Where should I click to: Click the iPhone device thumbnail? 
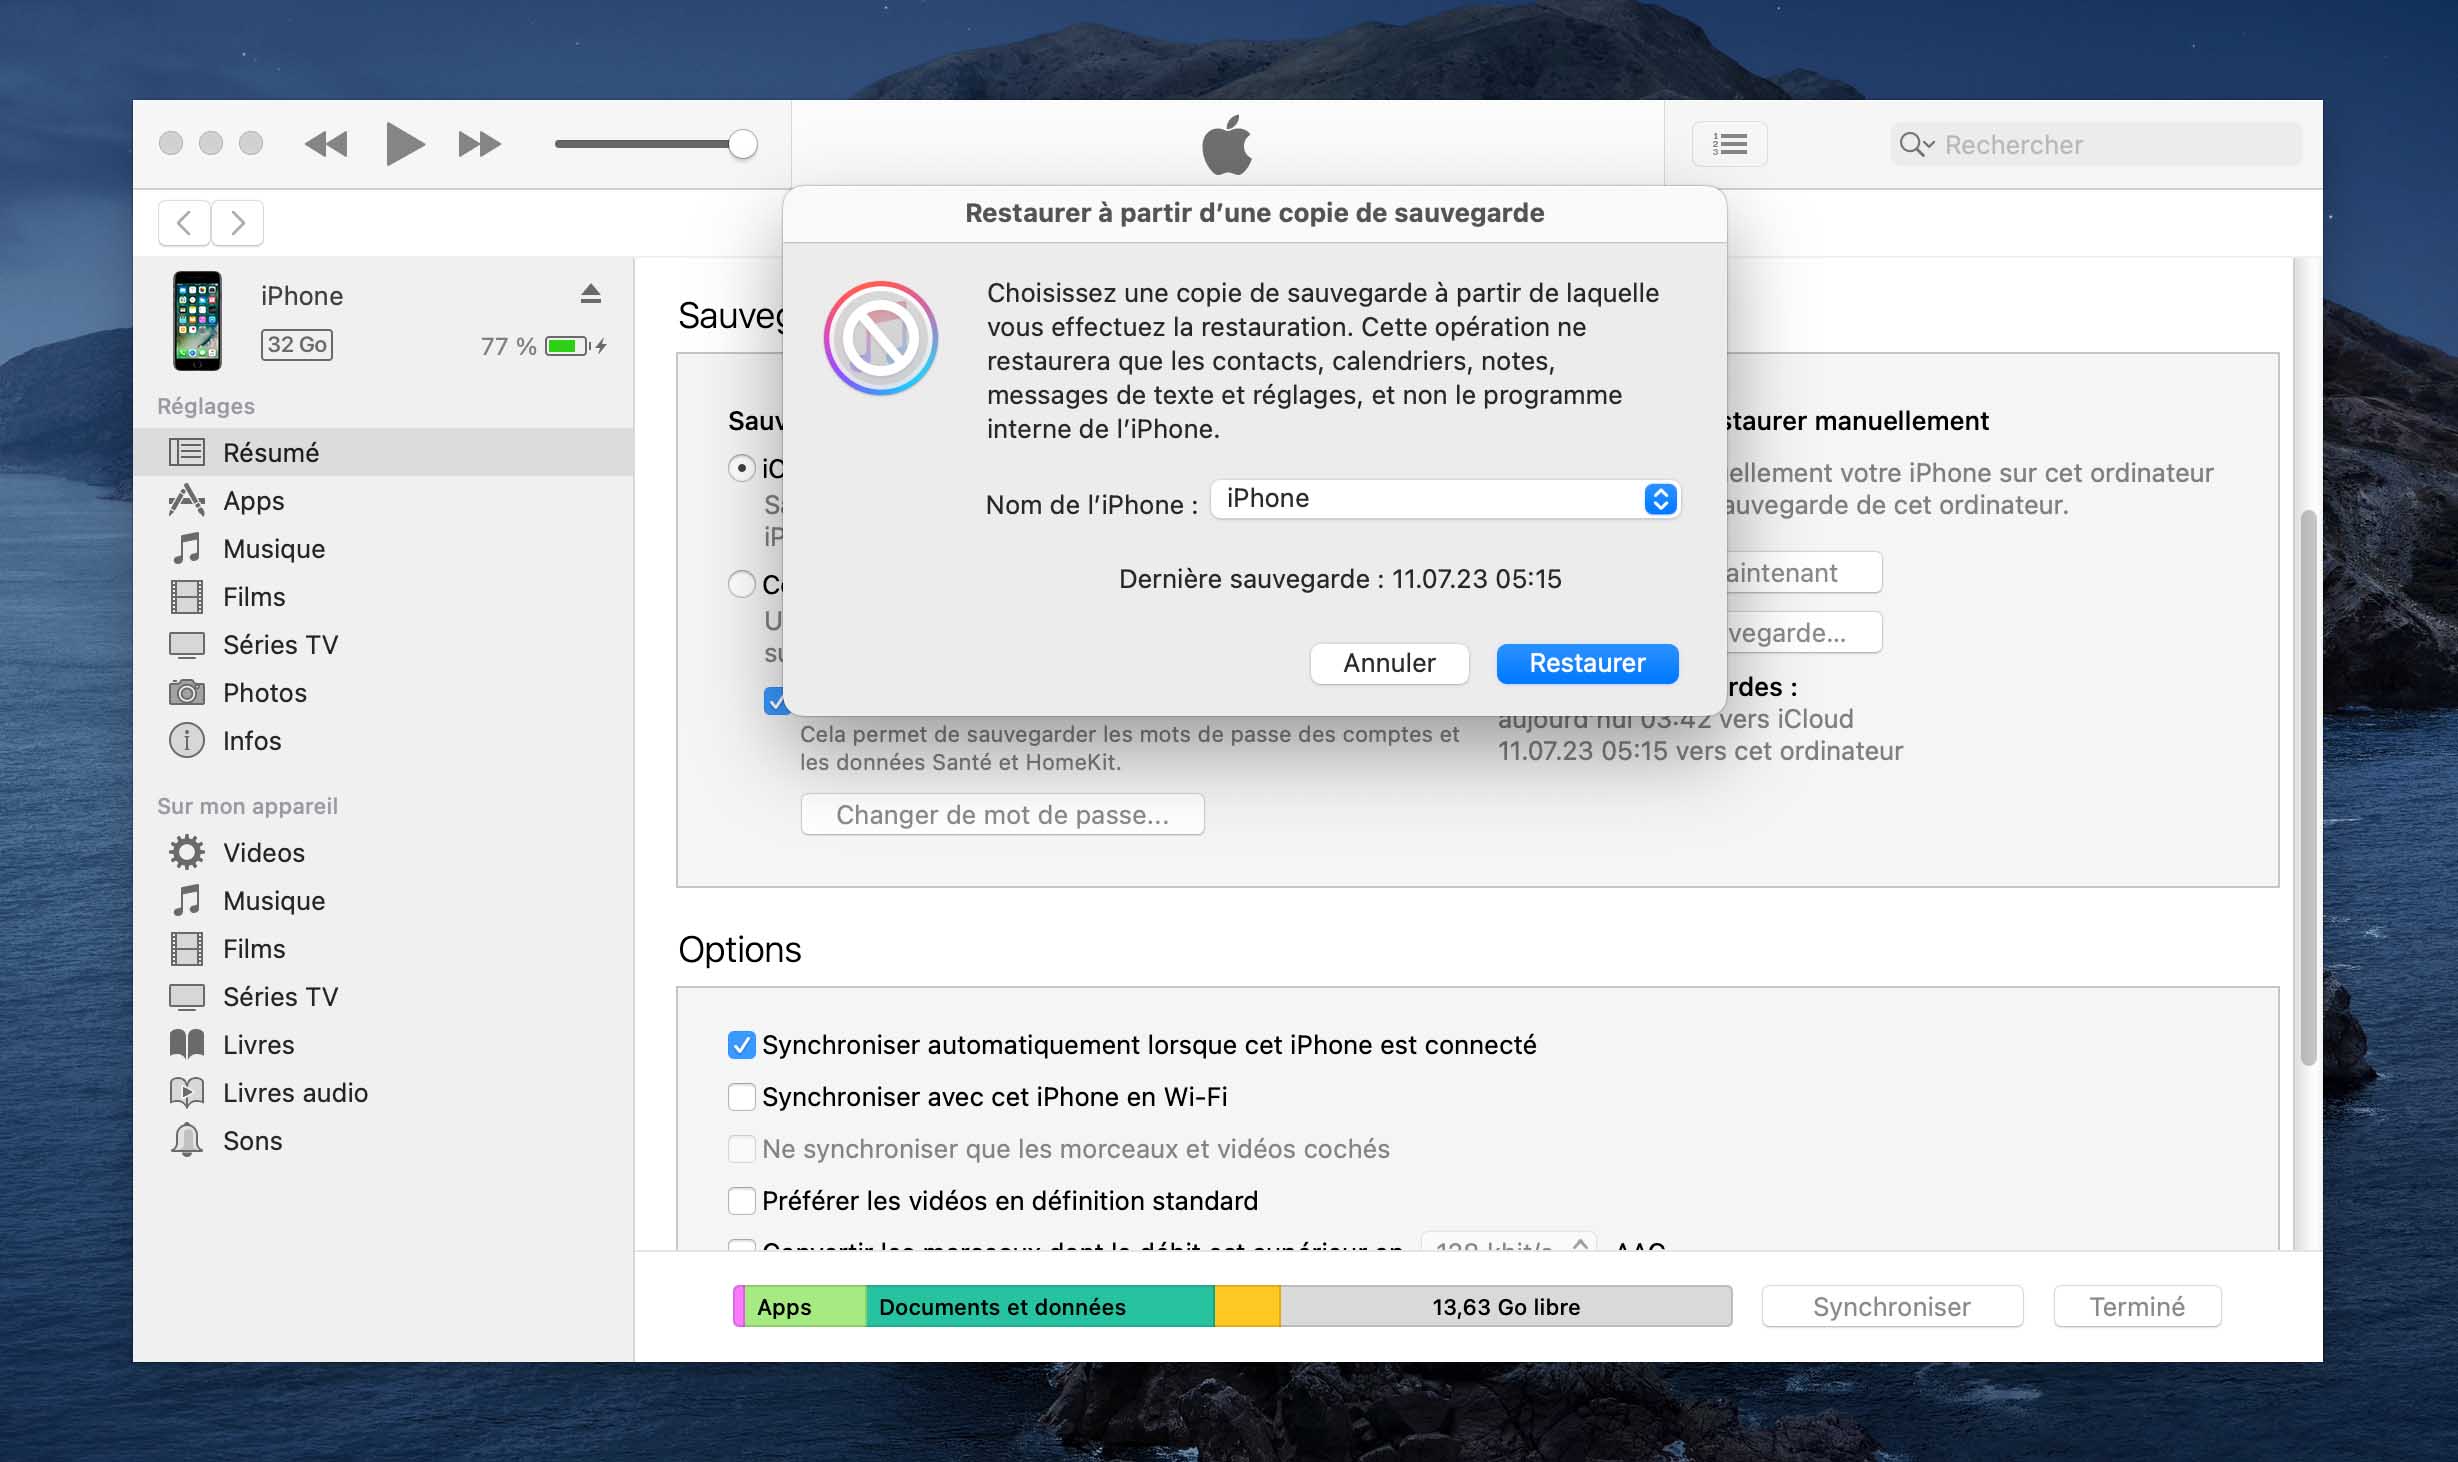coord(197,320)
